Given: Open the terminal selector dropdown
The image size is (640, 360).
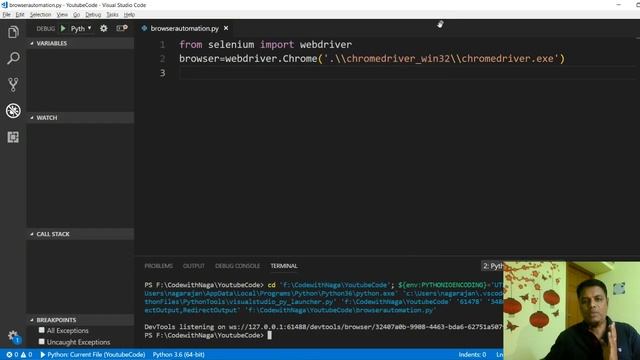Looking at the screenshot, I should 492,266.
